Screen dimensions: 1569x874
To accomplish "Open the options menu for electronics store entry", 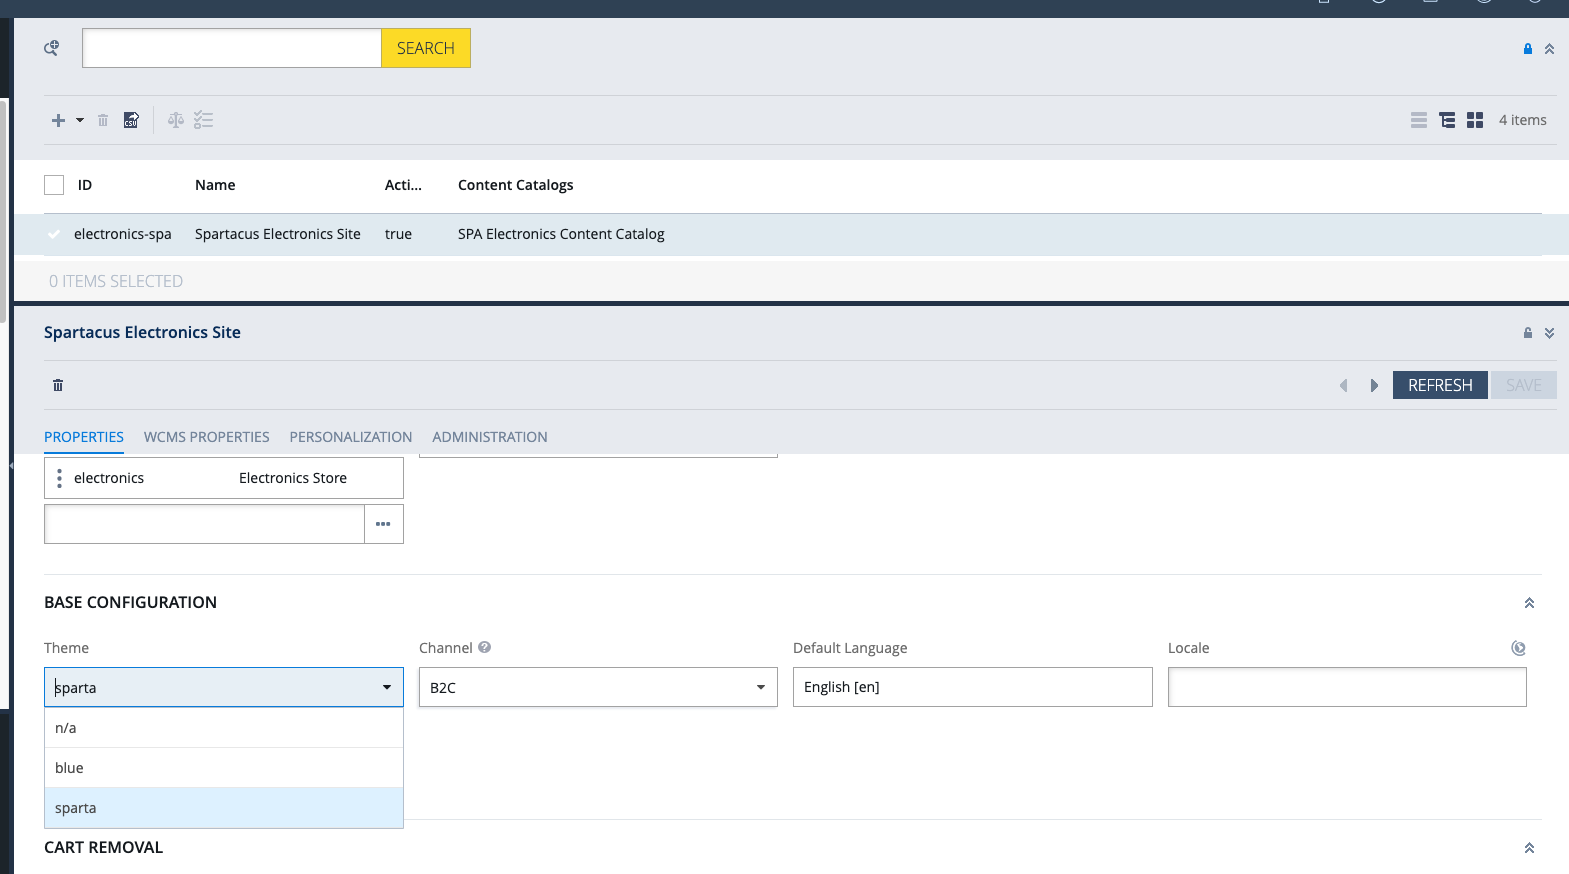I will click(x=59, y=478).
